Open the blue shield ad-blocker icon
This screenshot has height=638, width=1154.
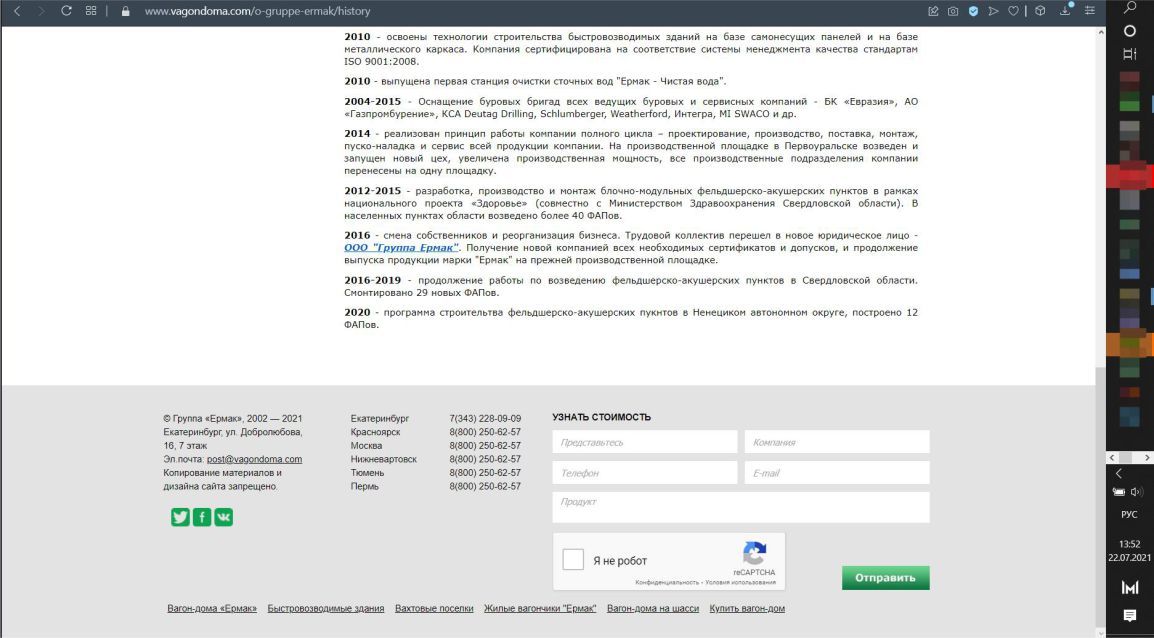tap(973, 11)
